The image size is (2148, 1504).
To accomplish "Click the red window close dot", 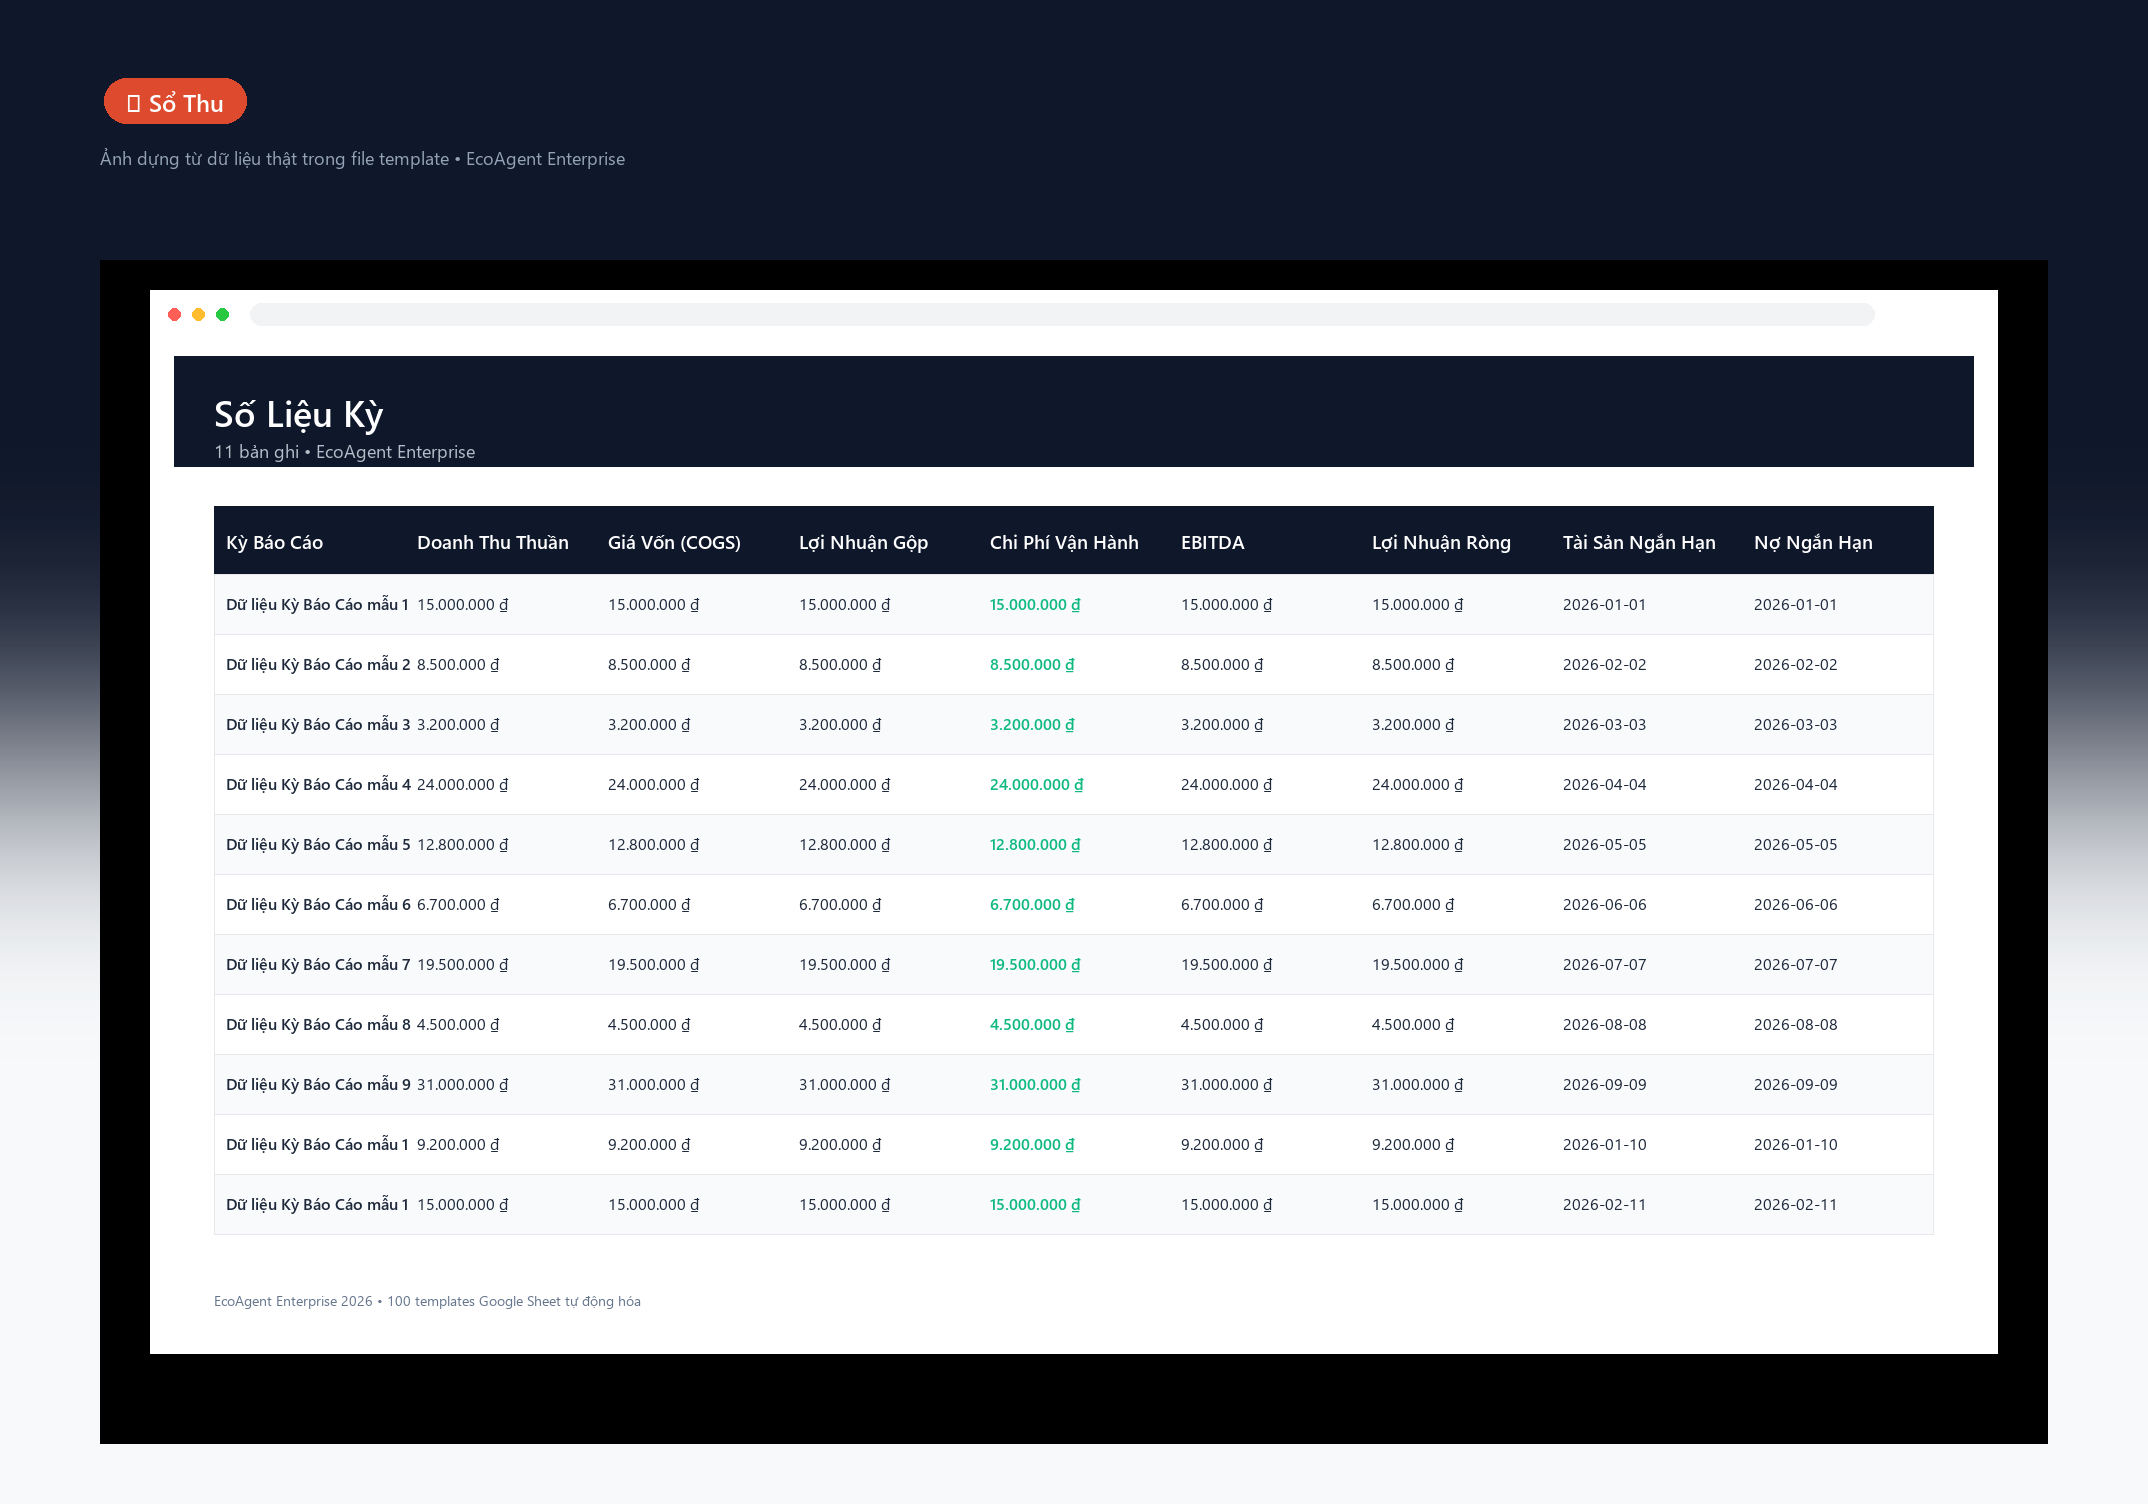I will (x=175, y=315).
